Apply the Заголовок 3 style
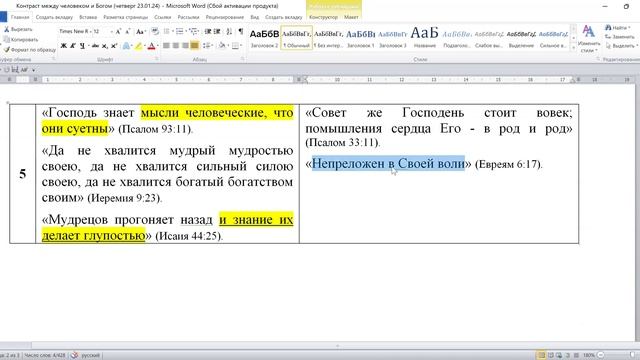Screen dimensions: 640x360 point(393,38)
